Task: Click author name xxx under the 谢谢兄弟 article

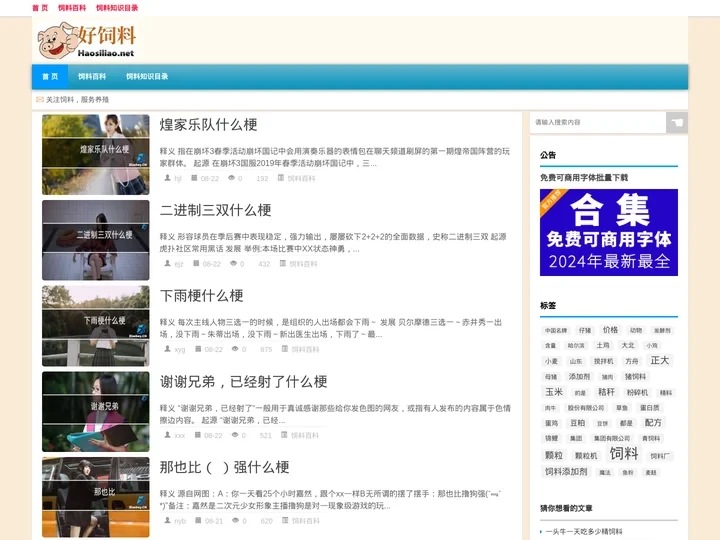Action: click(x=180, y=435)
